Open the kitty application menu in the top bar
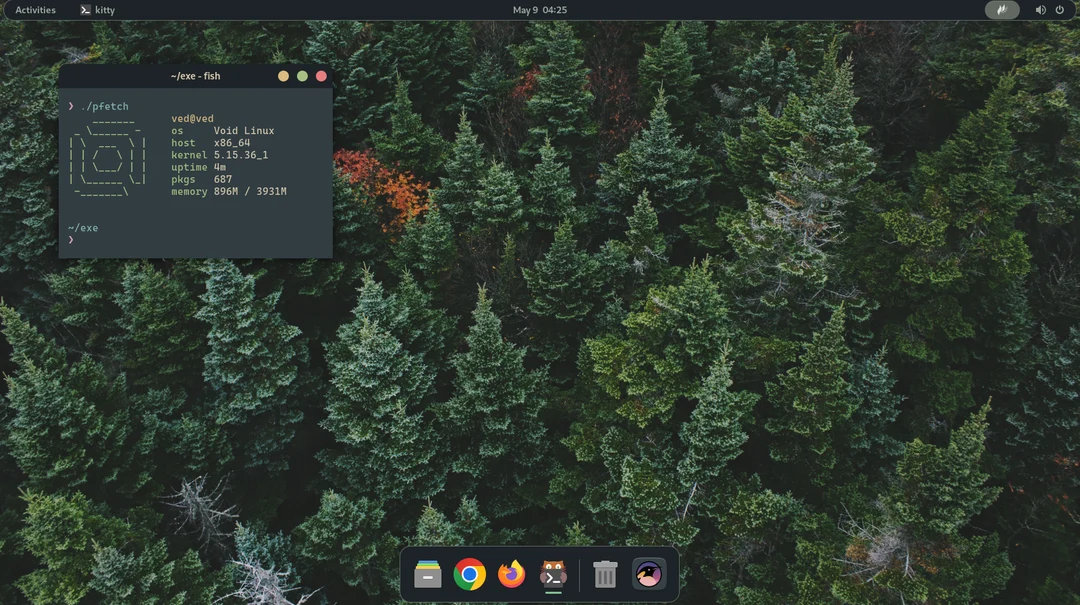1080x605 pixels. pos(98,9)
